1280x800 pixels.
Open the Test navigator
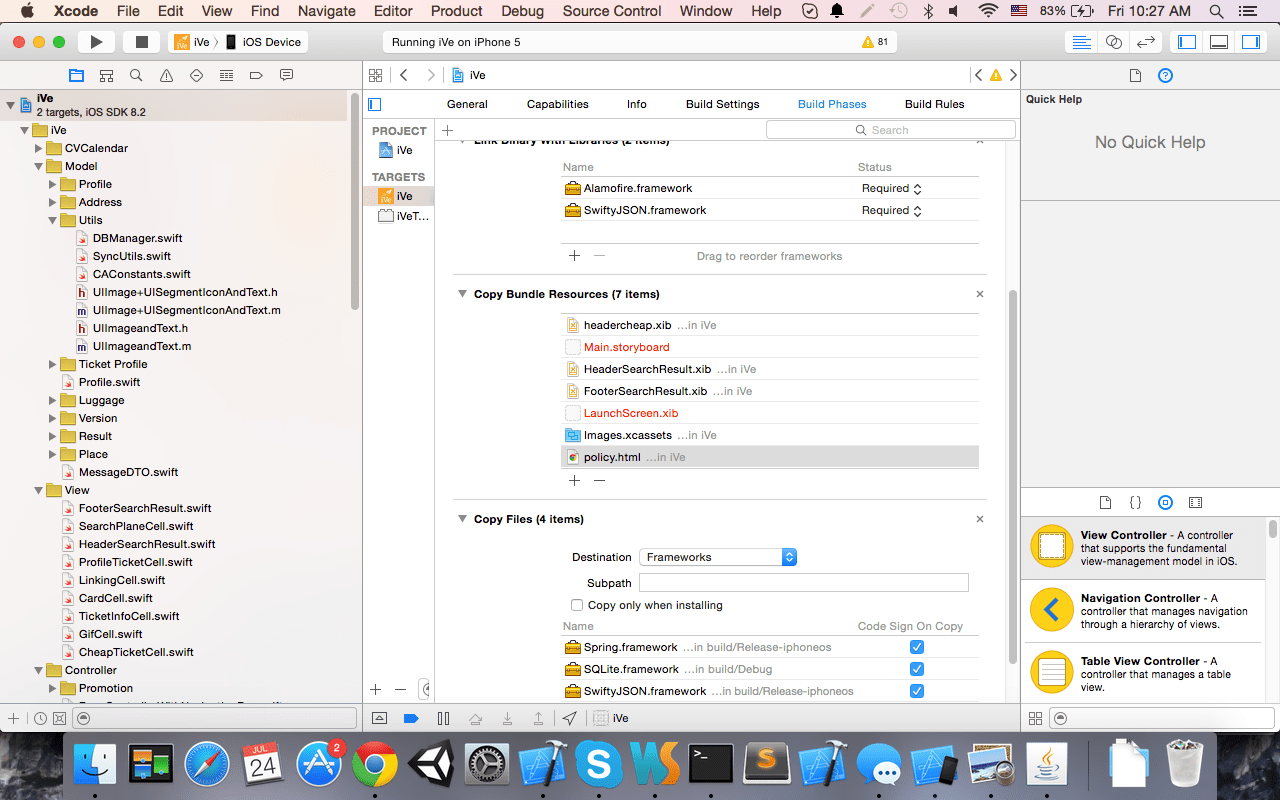196,75
